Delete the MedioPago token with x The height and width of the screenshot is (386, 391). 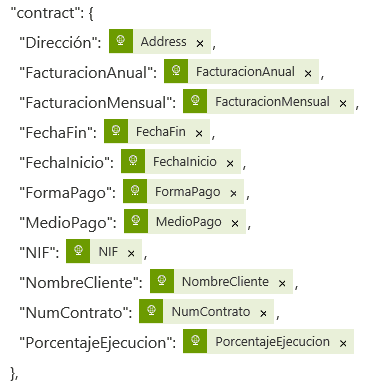235,223
